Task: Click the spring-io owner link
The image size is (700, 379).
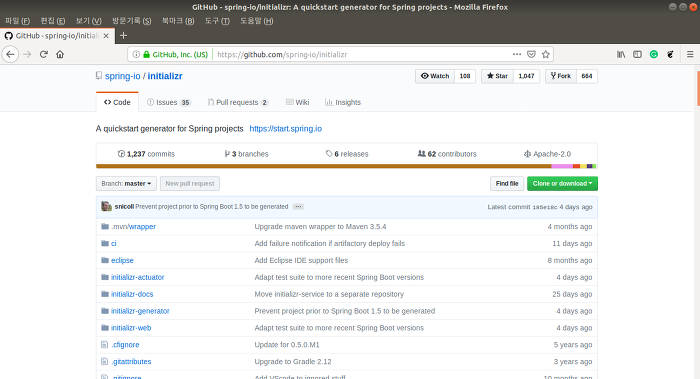Action: [123, 76]
